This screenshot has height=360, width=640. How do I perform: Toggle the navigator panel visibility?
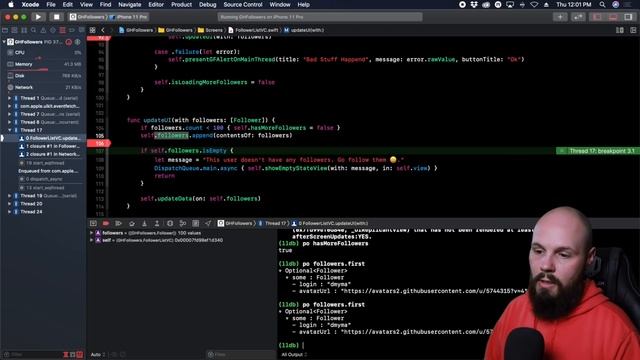pyautogui.click(x=597, y=17)
